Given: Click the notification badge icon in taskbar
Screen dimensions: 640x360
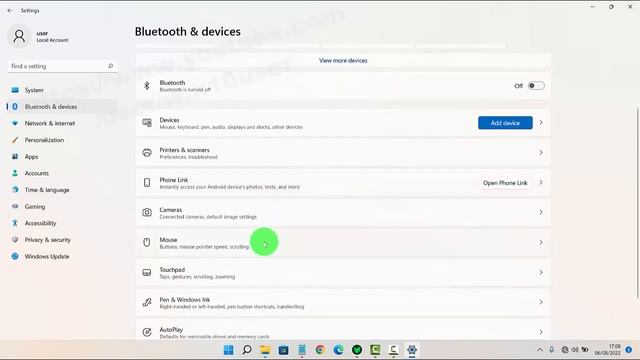Looking at the screenshot, I should (629, 350).
